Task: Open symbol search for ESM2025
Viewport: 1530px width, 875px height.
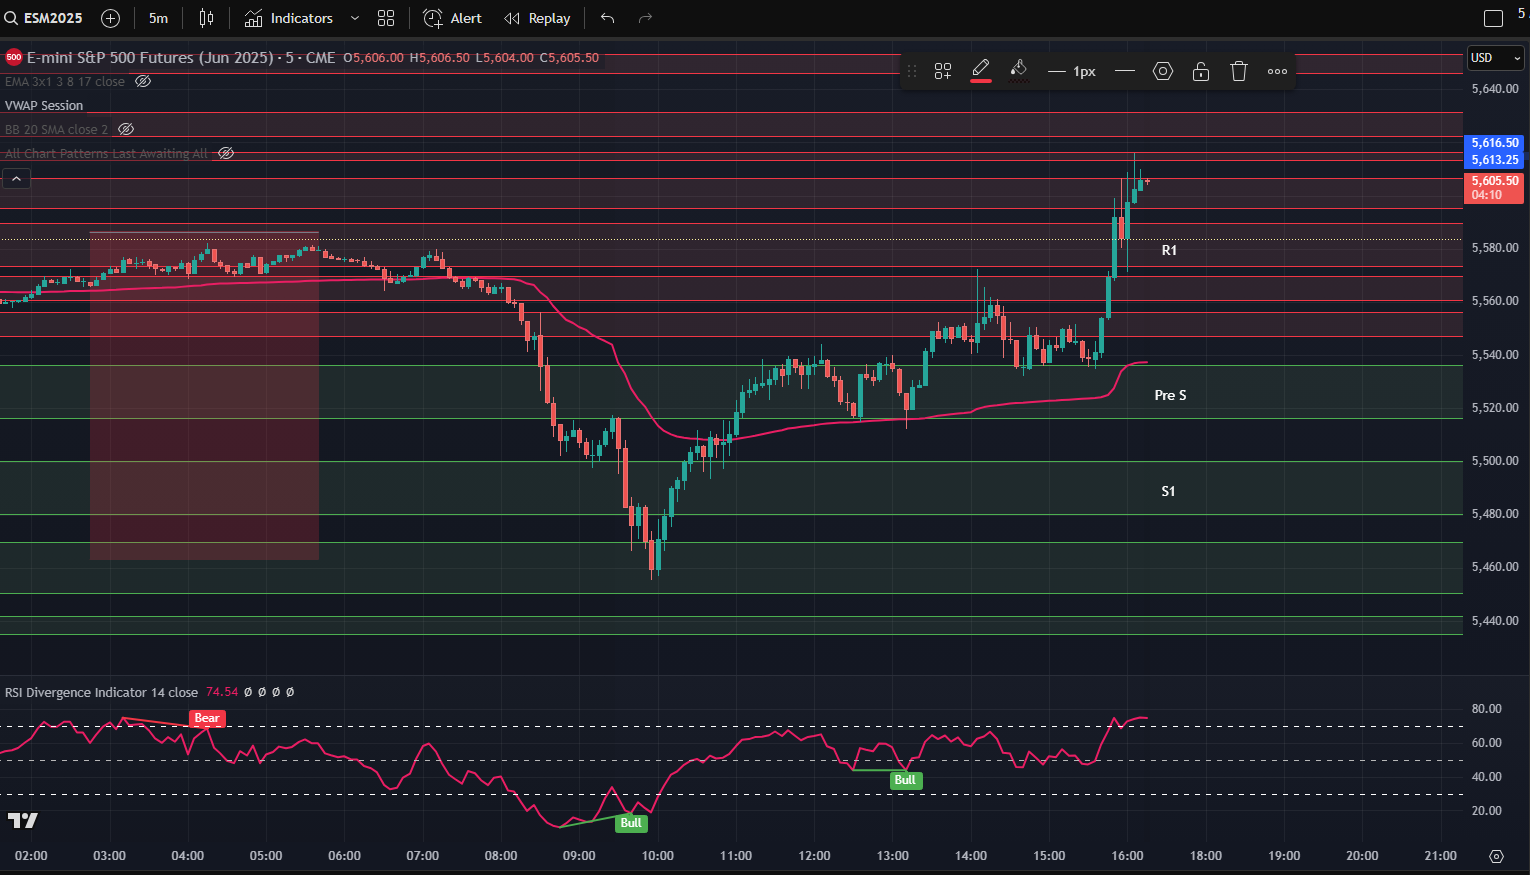Action: click(x=45, y=18)
